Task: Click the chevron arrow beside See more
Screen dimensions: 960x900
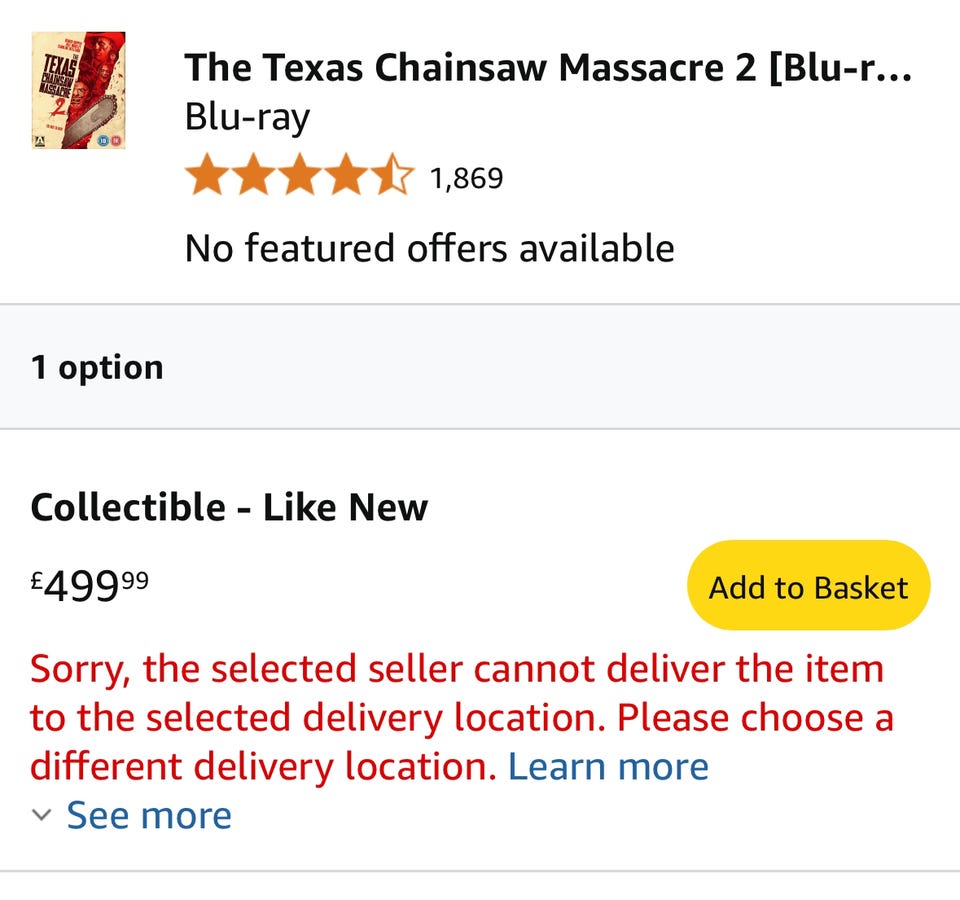Action: [41, 815]
